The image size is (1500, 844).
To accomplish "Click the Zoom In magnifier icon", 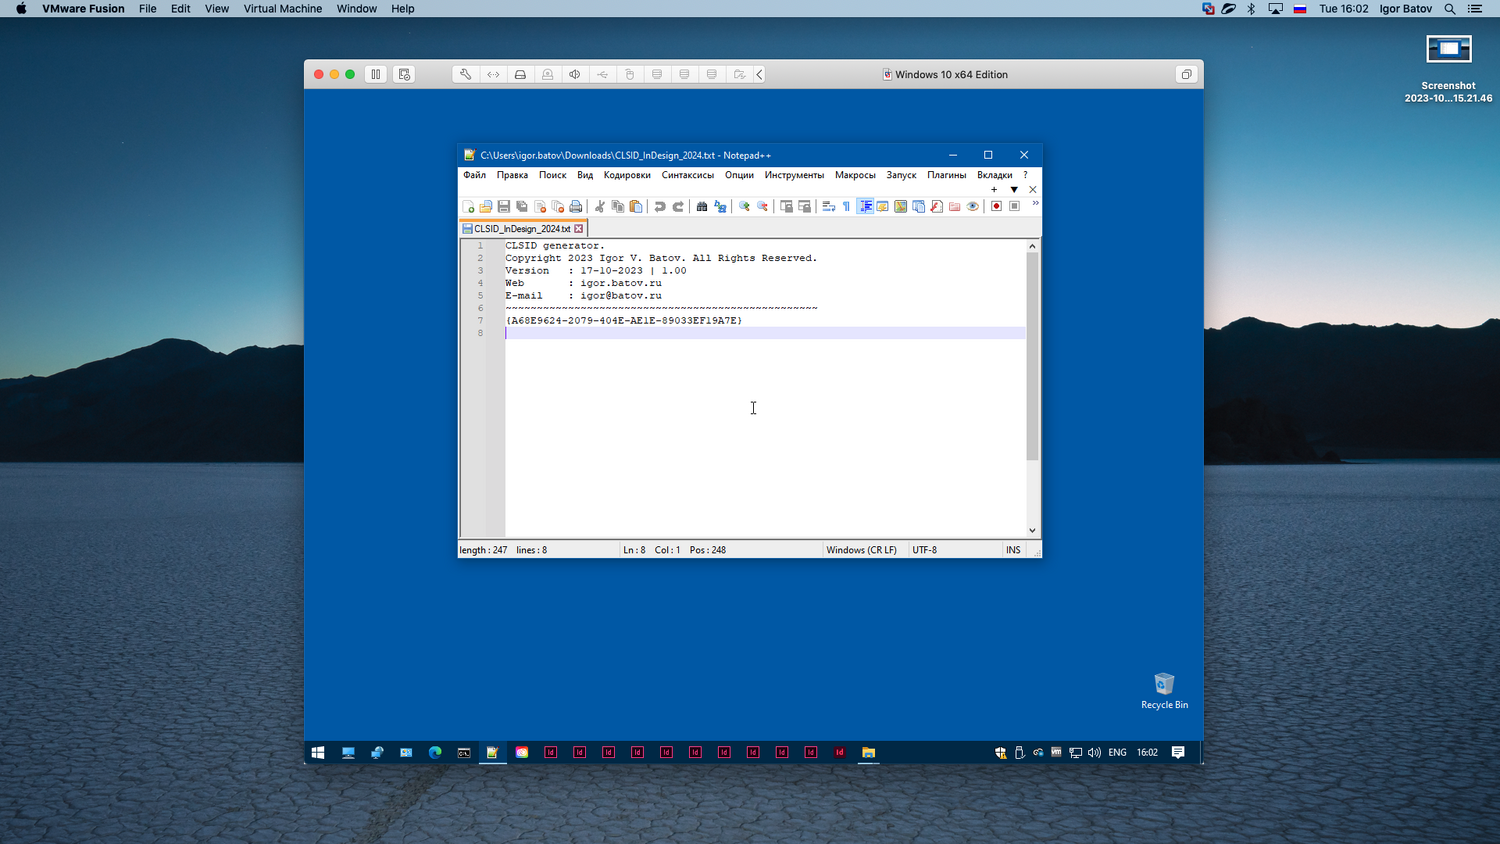I will [x=744, y=207].
